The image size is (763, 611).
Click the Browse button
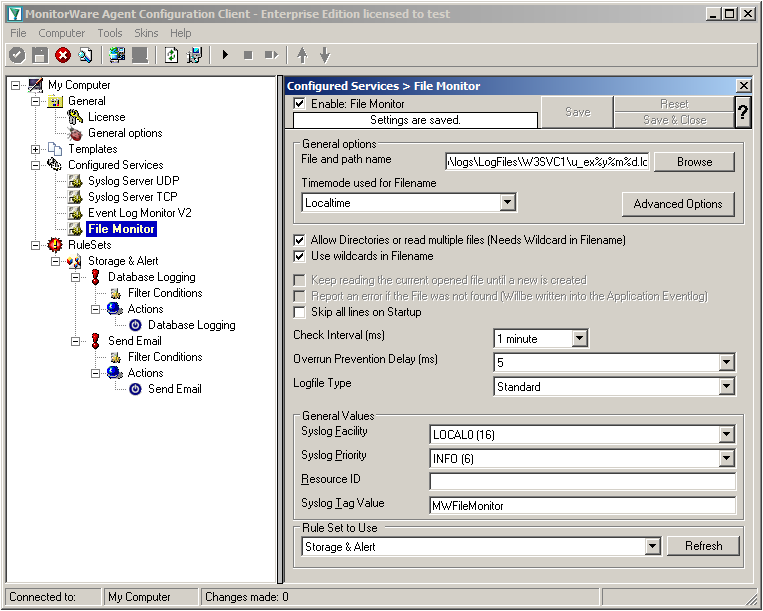694,162
